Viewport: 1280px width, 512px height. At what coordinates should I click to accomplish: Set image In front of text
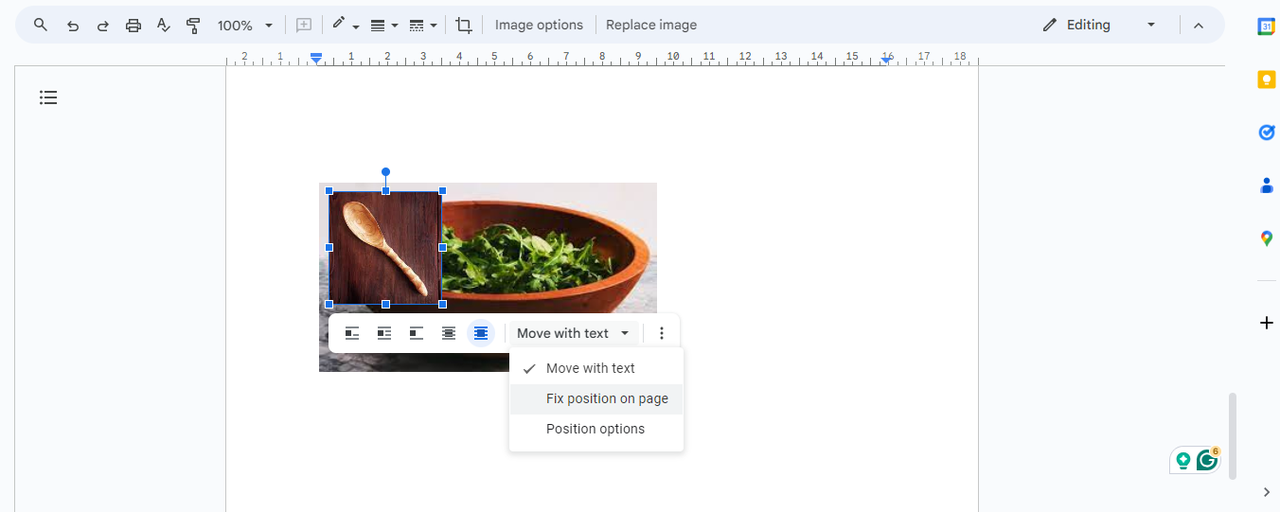pyautogui.click(x=481, y=333)
